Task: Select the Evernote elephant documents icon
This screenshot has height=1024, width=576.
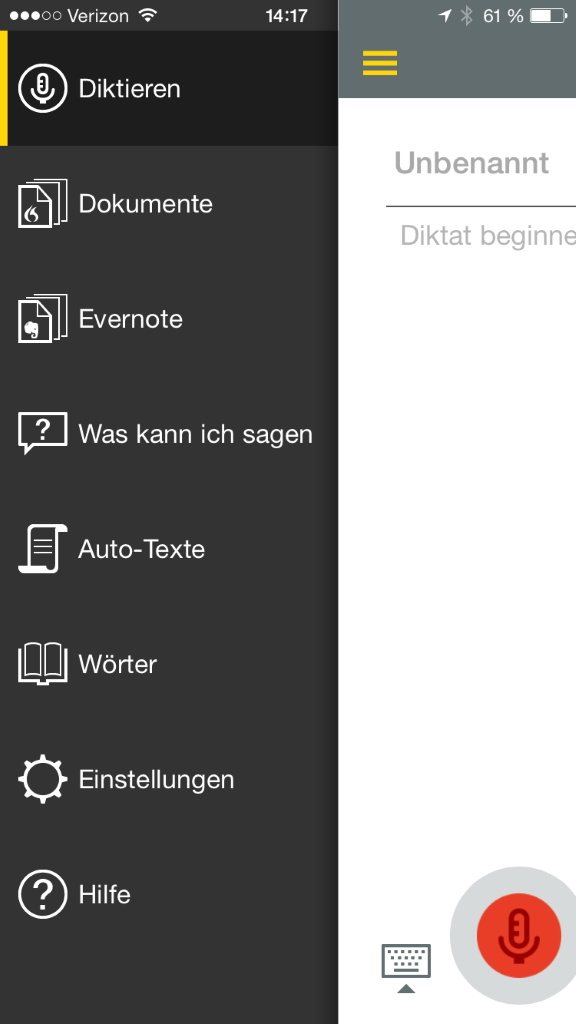Action: (42, 319)
